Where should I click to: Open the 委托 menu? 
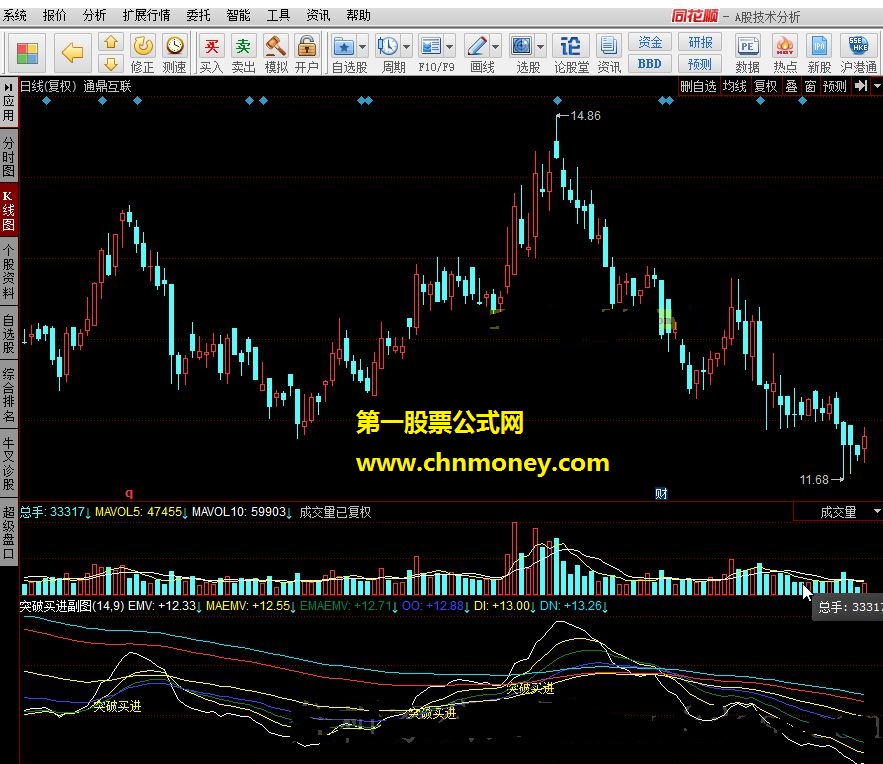(198, 16)
